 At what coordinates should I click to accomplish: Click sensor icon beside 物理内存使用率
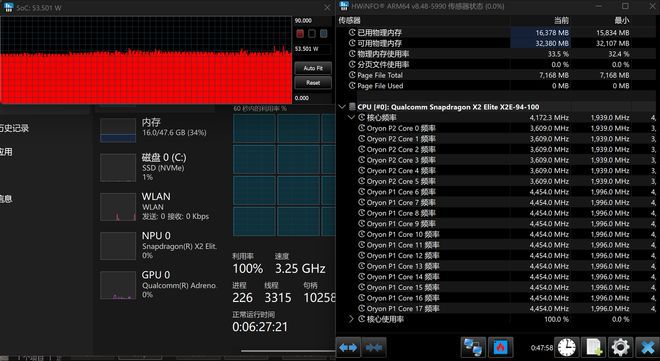click(x=352, y=54)
